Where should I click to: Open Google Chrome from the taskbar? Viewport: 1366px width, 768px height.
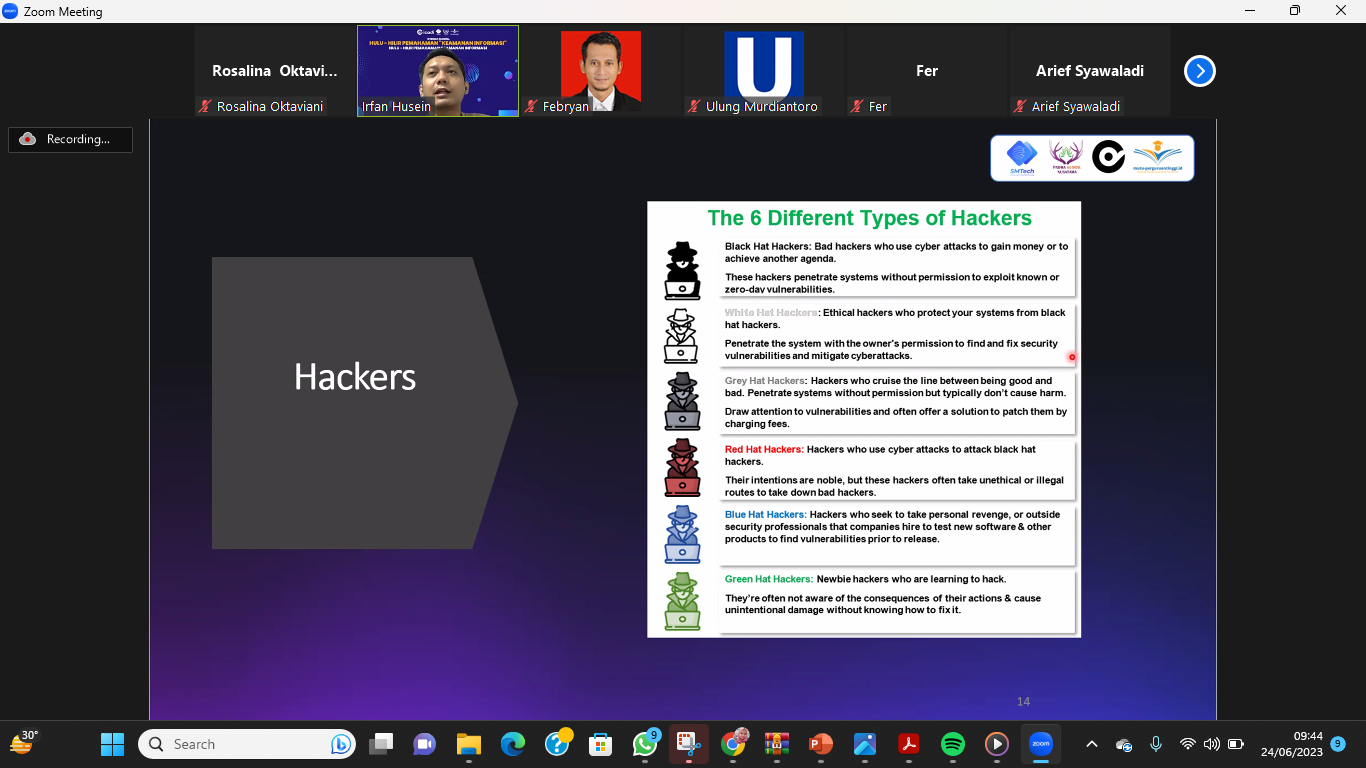735,744
